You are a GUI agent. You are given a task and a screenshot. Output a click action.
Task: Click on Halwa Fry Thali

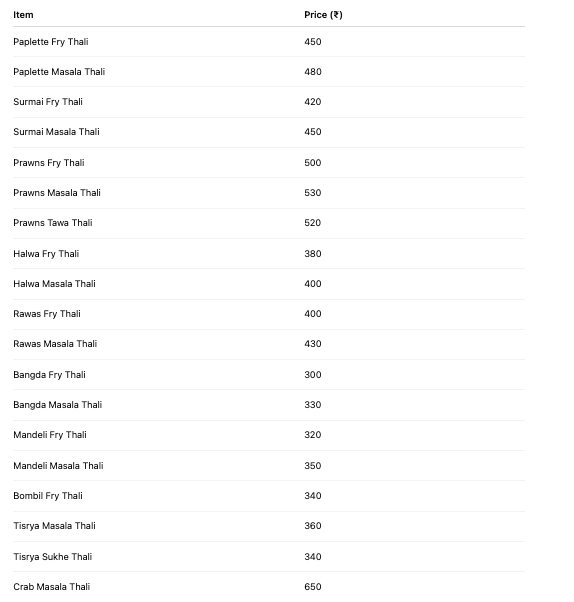46,254
